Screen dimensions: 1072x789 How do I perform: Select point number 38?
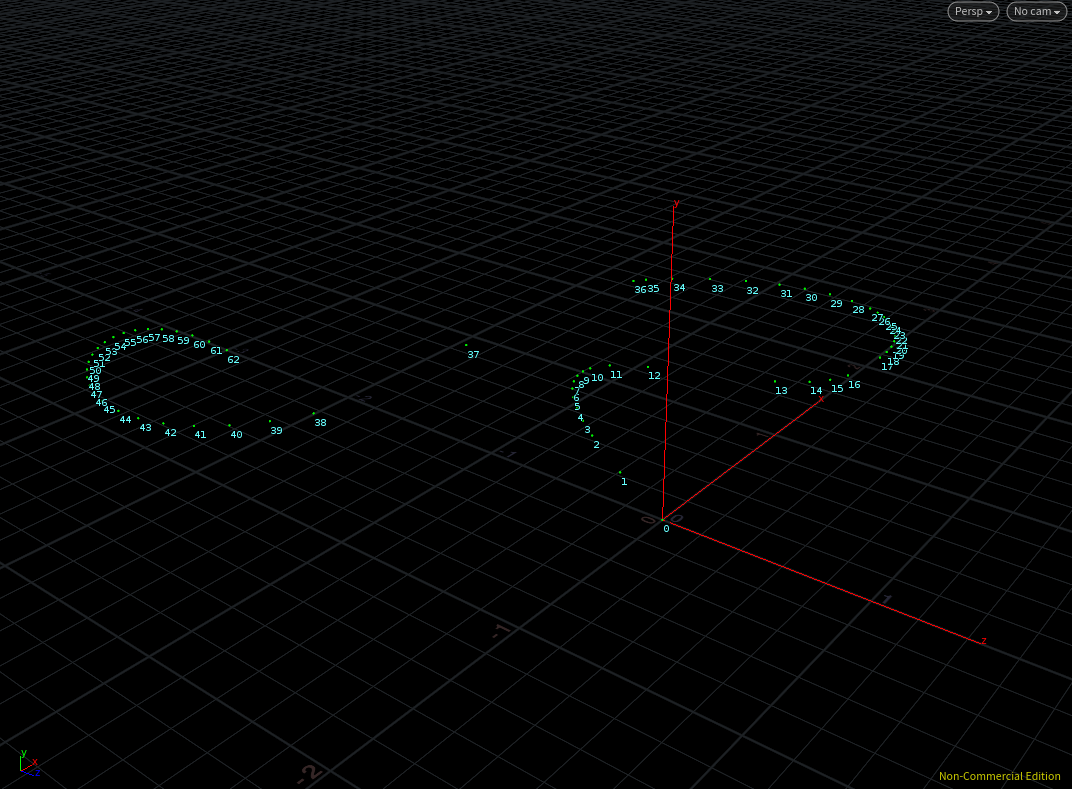[320, 423]
